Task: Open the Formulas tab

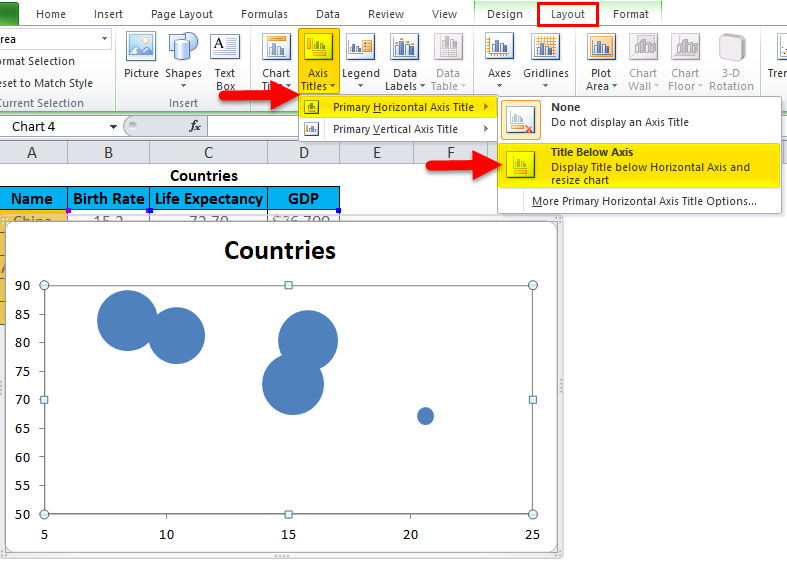Action: (x=264, y=14)
